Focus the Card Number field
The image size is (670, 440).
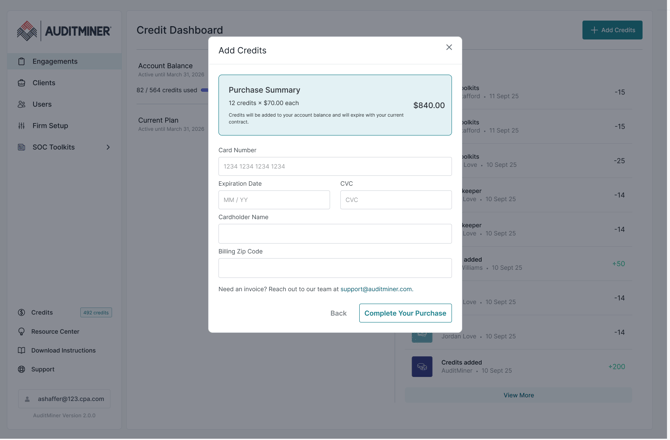click(334, 167)
